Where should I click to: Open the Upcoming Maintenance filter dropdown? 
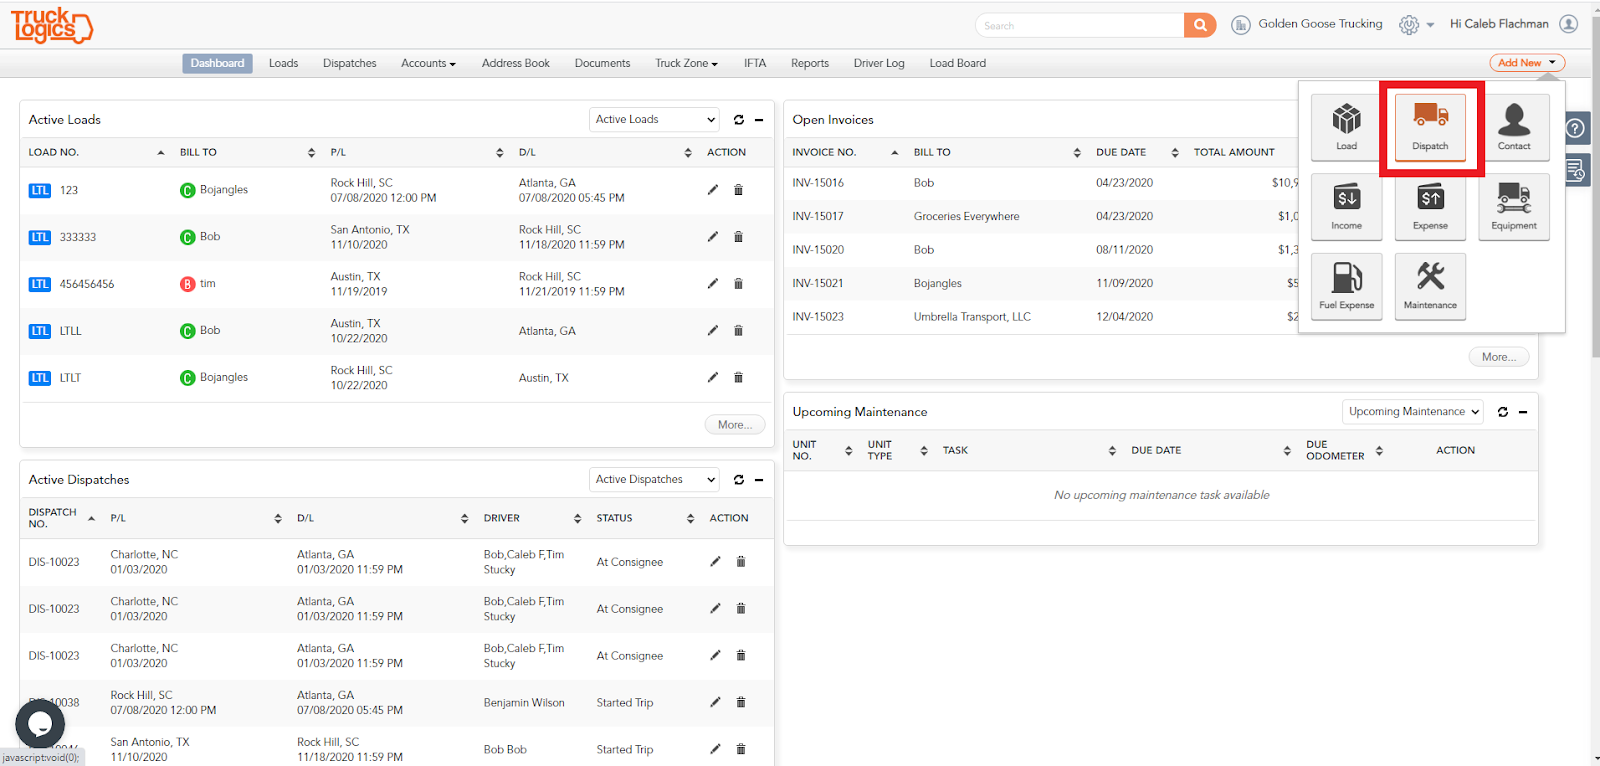point(1412,412)
